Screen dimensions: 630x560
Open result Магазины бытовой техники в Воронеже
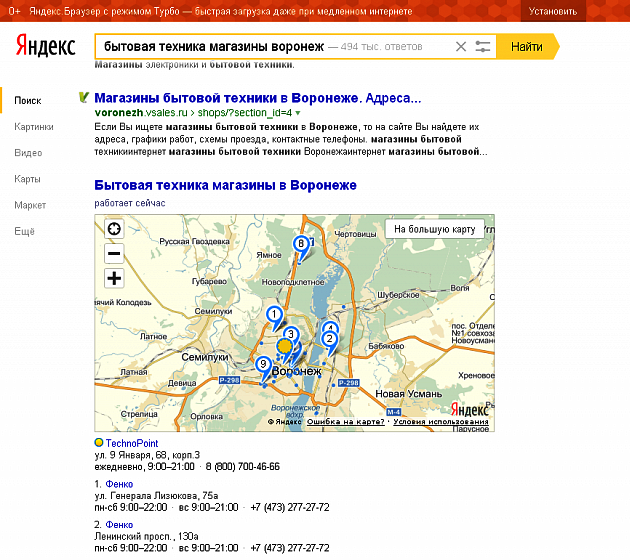click(x=258, y=98)
